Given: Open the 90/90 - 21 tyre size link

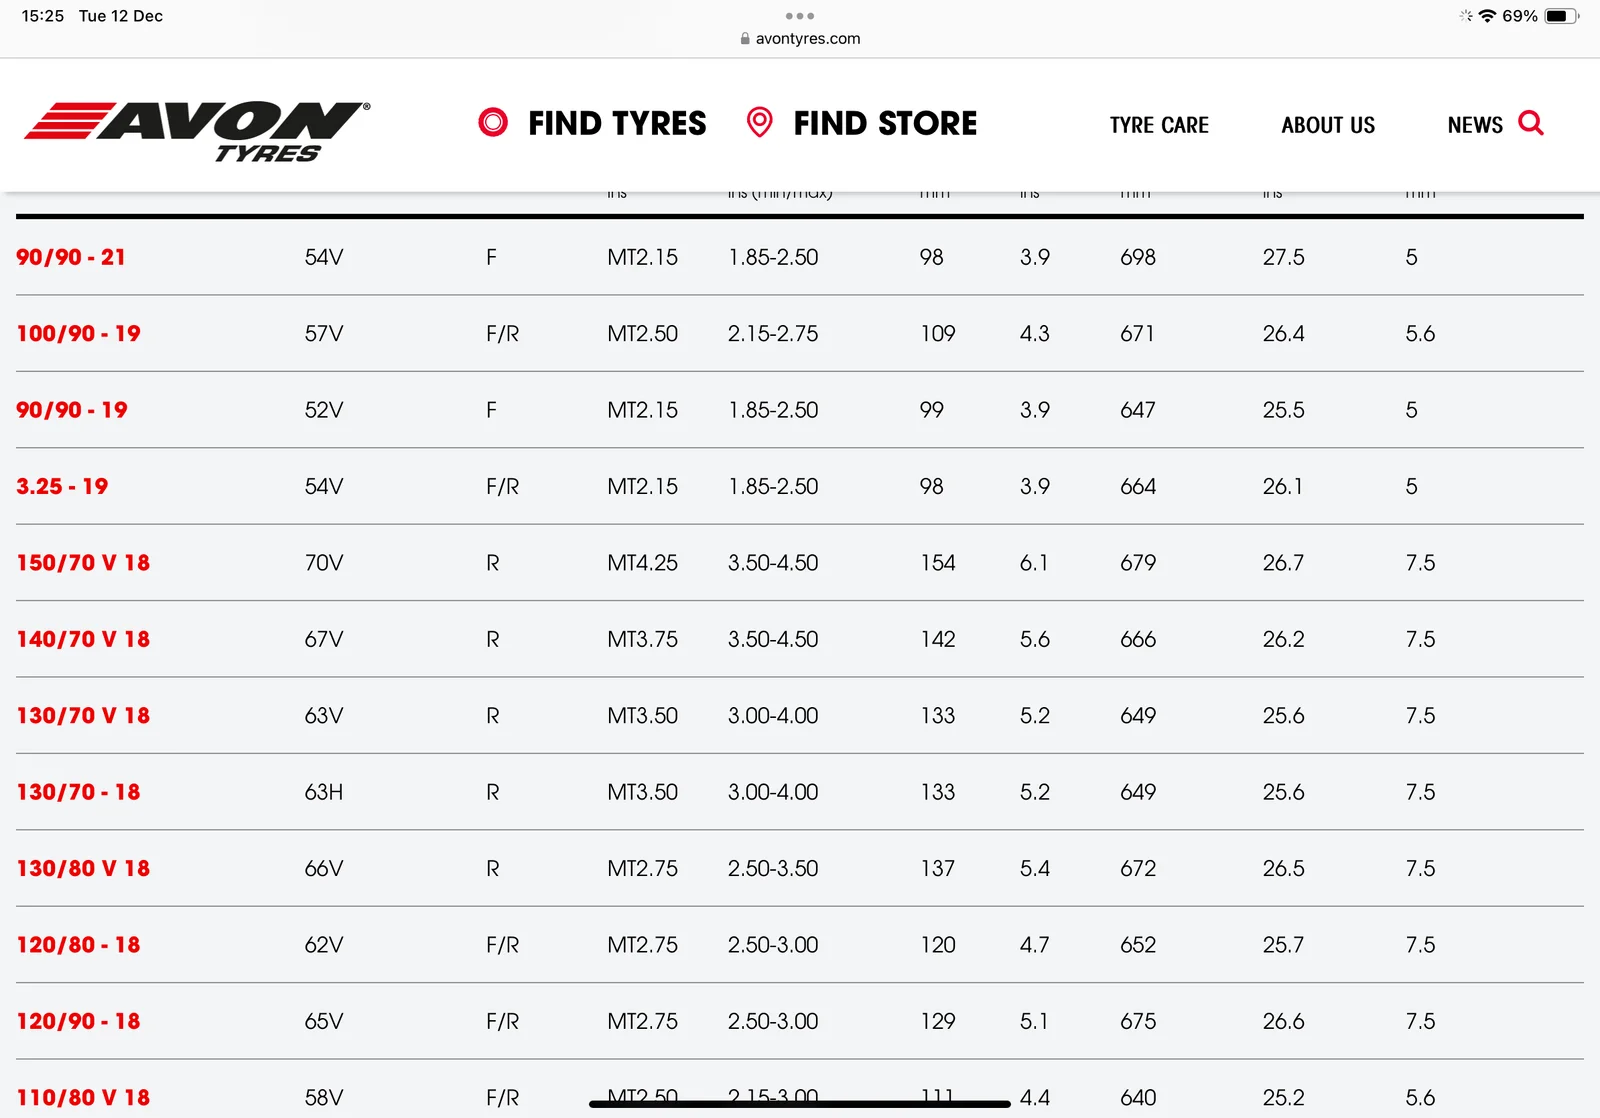Looking at the screenshot, I should pyautogui.click(x=71, y=257).
